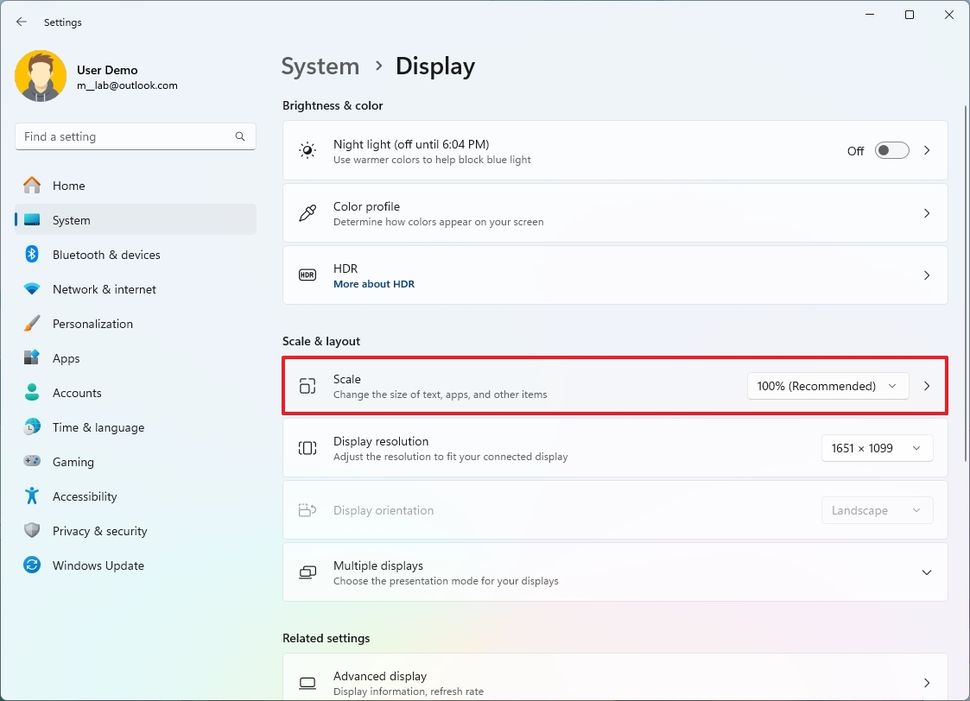Viewport: 970px width, 701px height.
Task: Click the HDR badge icon
Action: 307,274
